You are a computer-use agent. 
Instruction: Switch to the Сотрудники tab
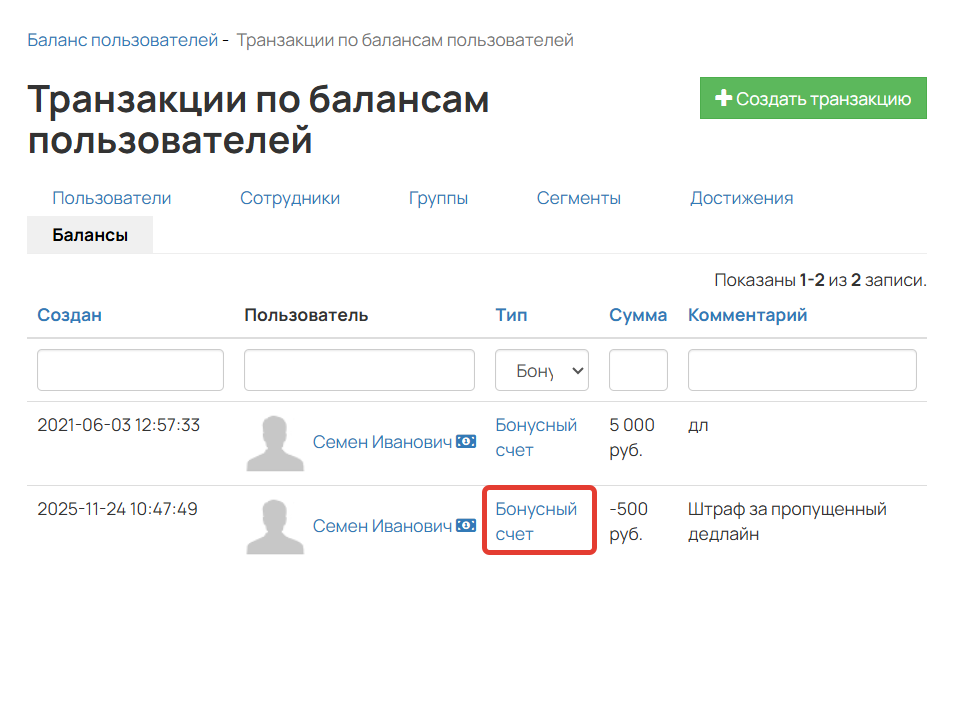click(x=289, y=198)
